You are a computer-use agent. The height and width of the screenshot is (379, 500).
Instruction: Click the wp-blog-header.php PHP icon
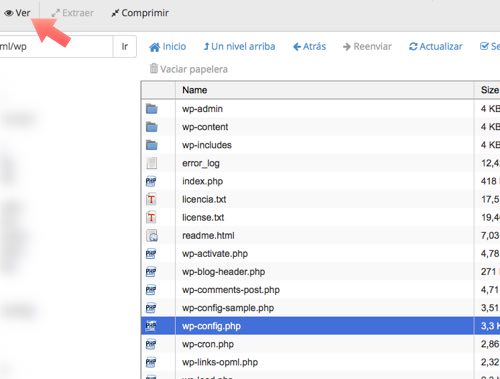[151, 272]
